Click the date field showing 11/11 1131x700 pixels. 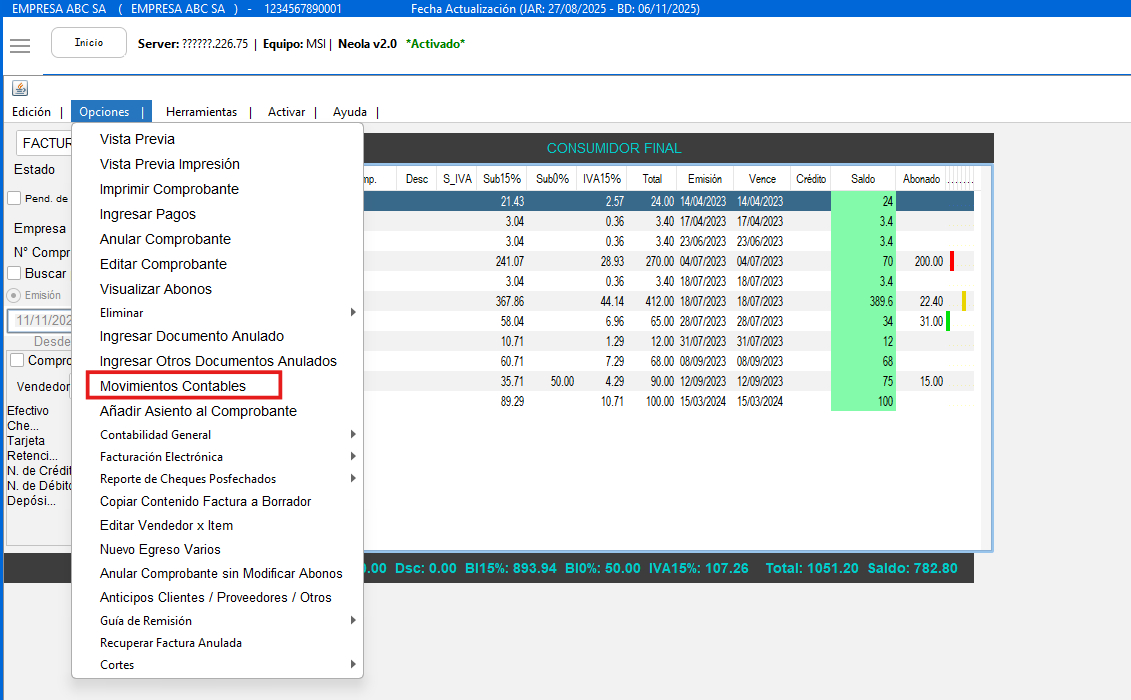click(40, 321)
